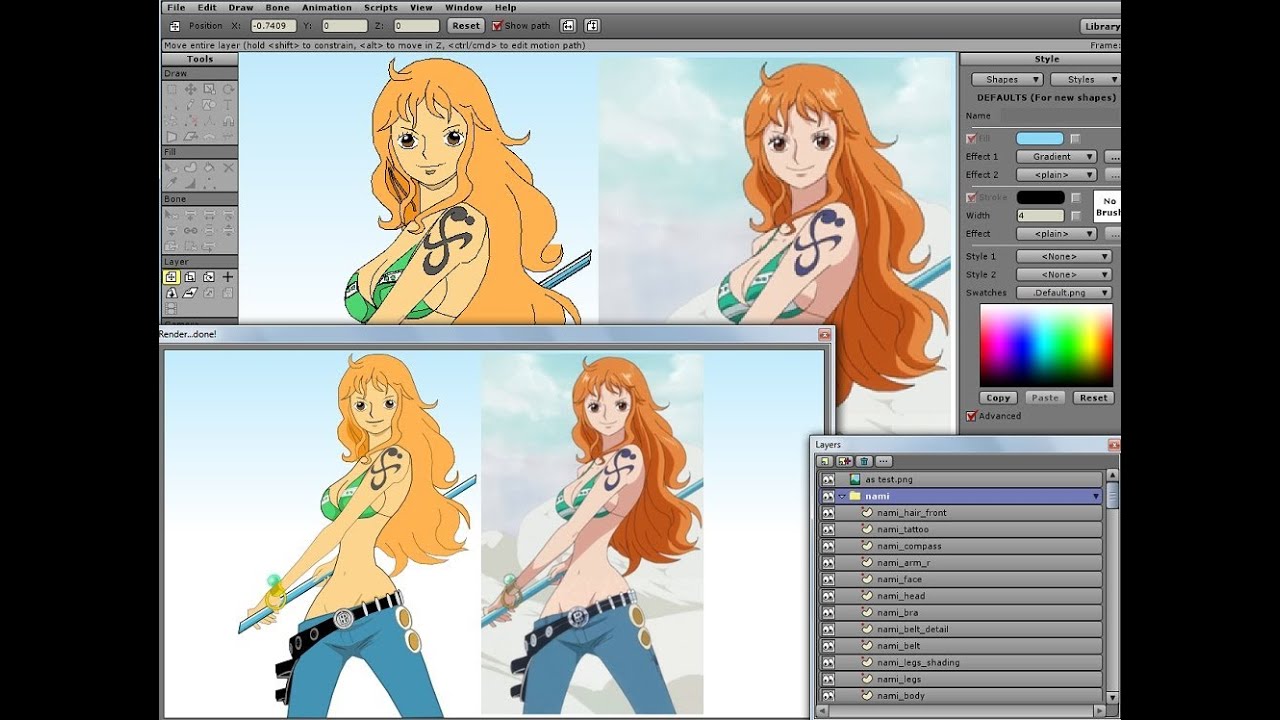The image size is (1280, 720).
Task: Open the Animation menu
Action: click(x=327, y=7)
